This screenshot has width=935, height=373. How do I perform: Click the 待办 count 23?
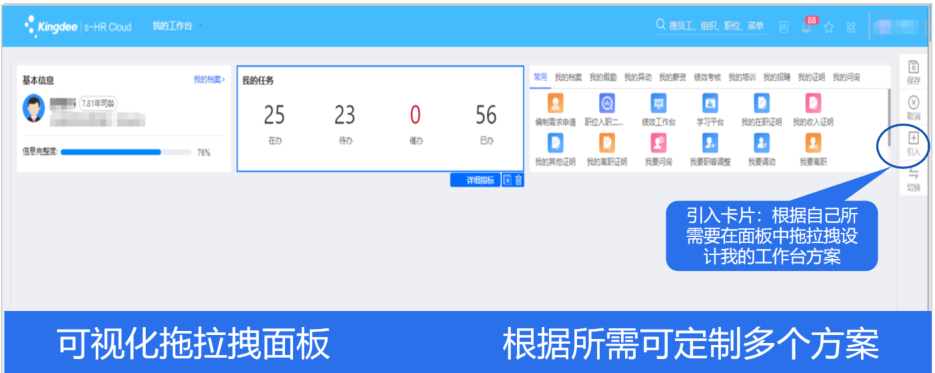coord(344,115)
